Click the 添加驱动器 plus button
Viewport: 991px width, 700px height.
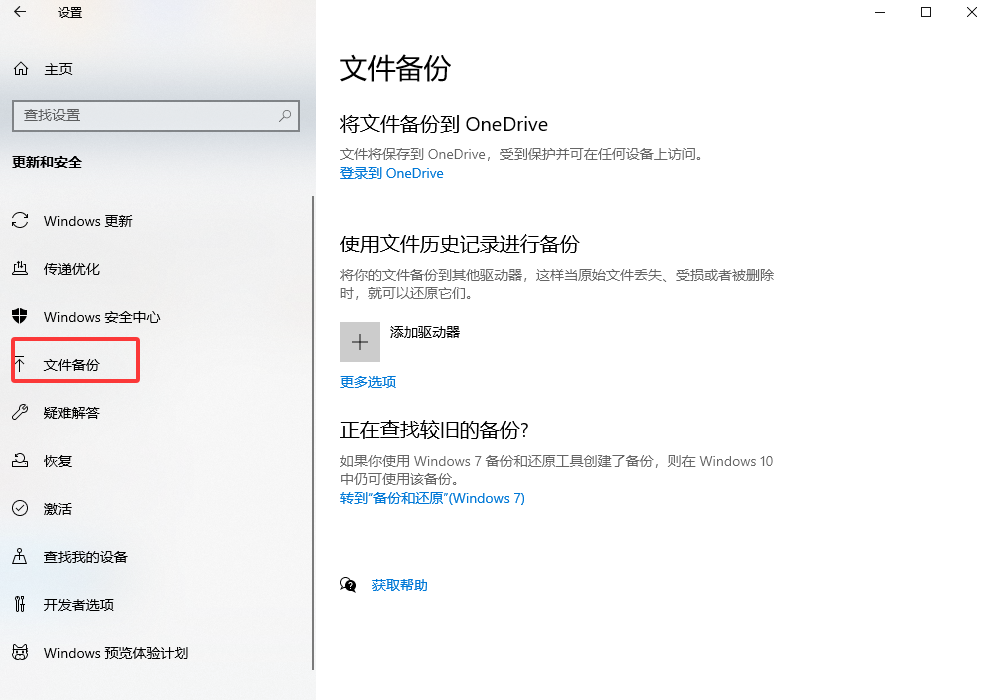359,341
